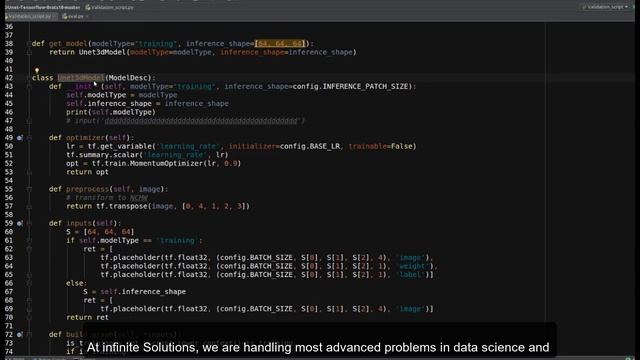Click the intention light bulb above the class line
This screenshot has height=360, width=640.
[37, 71]
